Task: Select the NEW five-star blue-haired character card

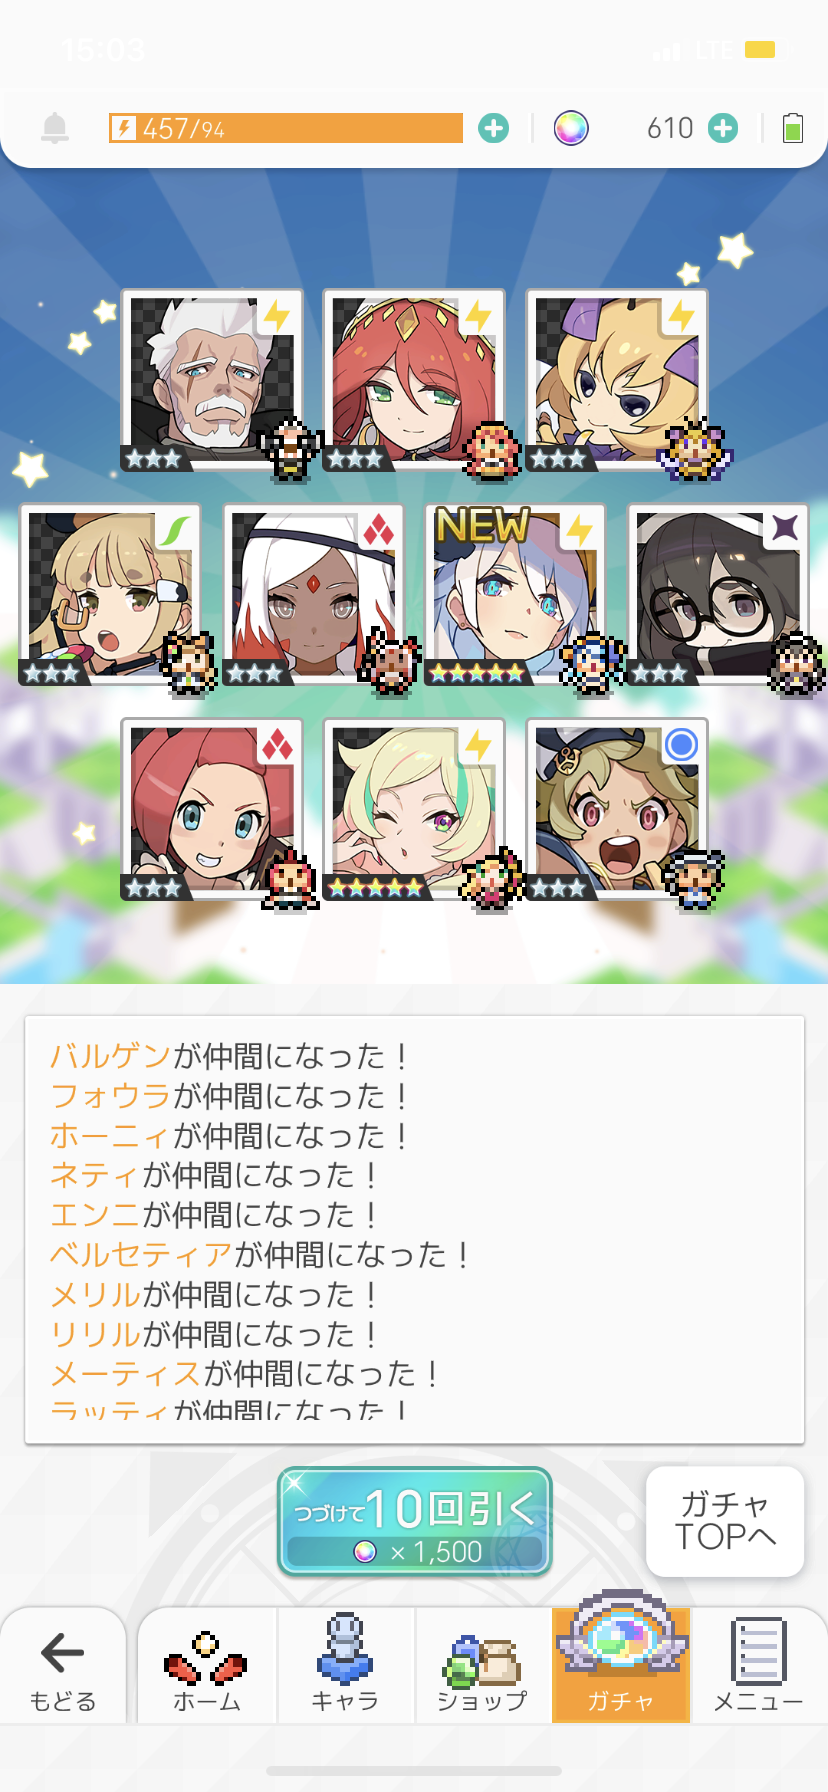Action: pos(515,594)
